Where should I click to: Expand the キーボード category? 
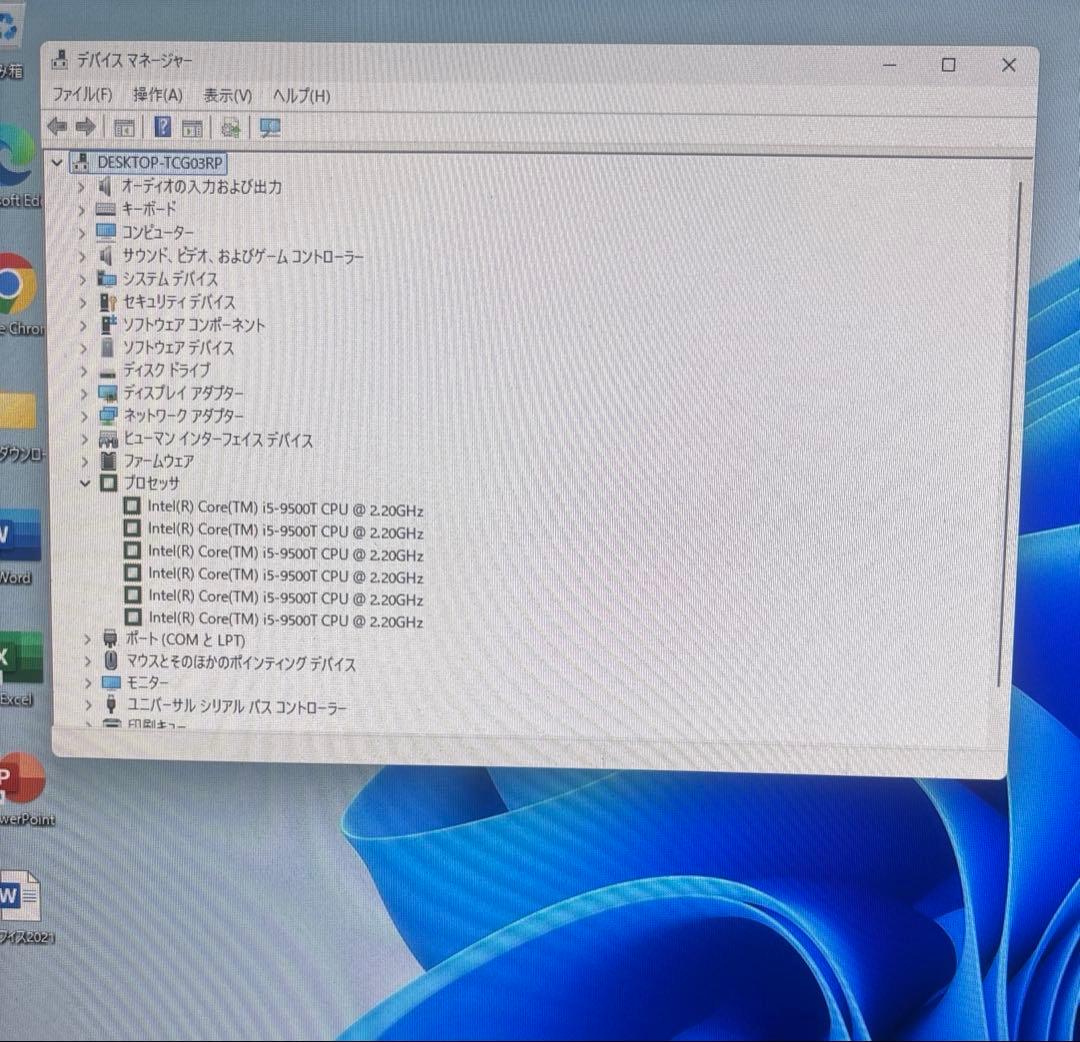pyautogui.click(x=81, y=209)
